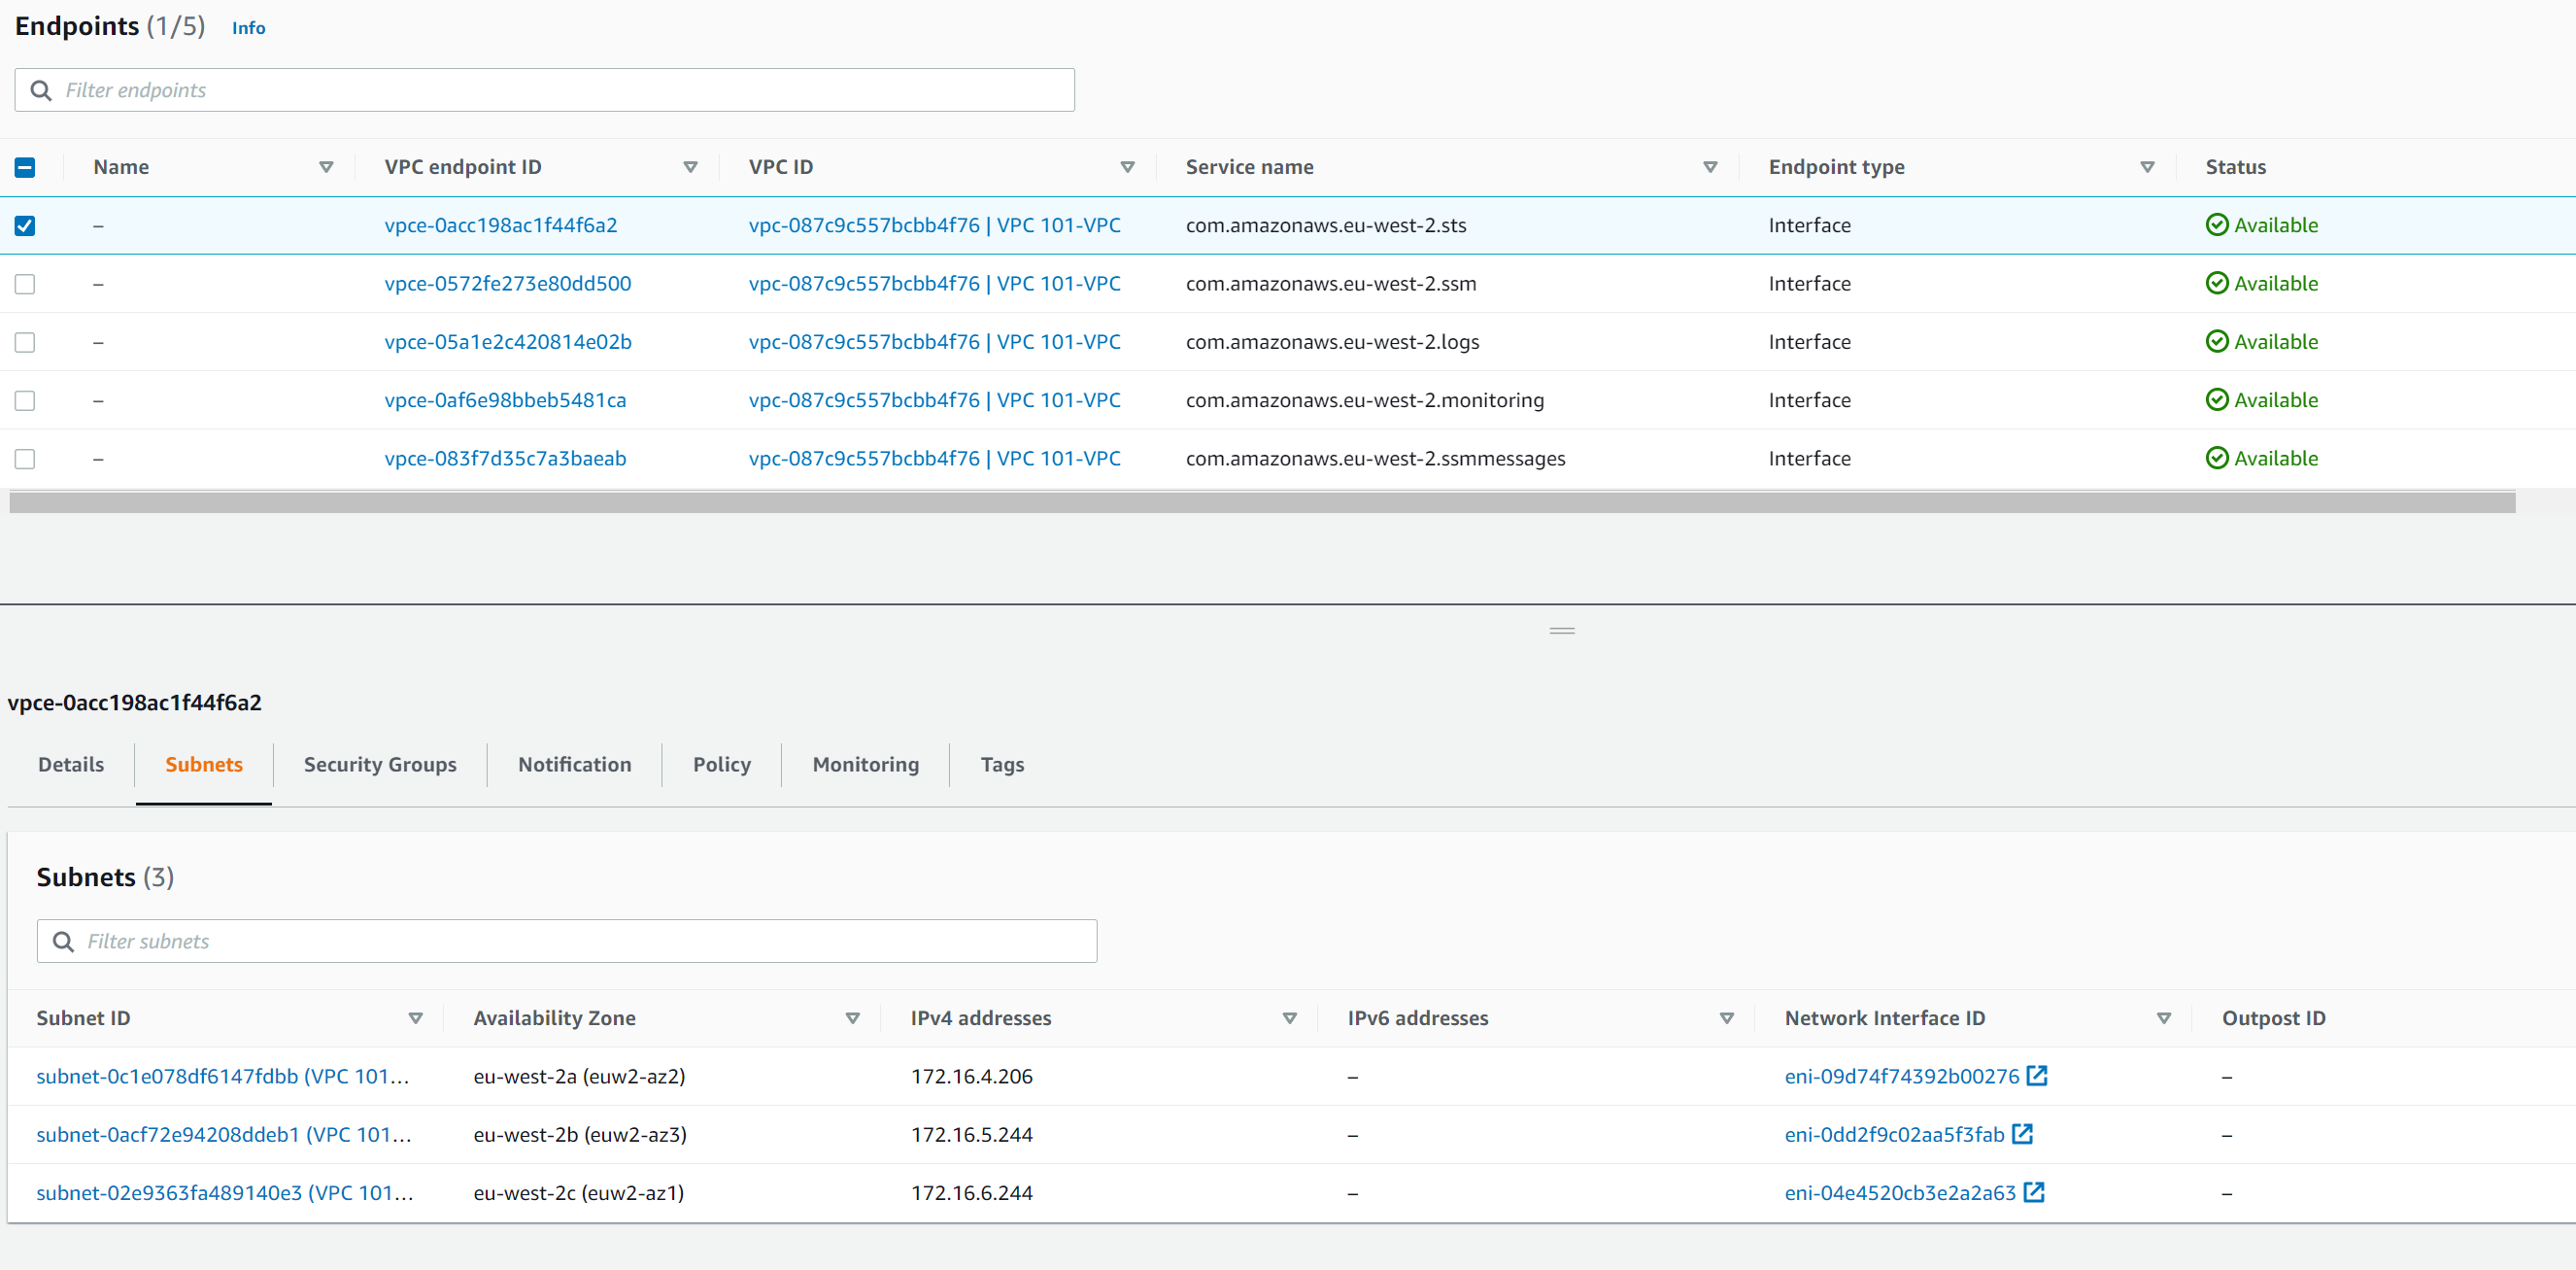Open the Info link next to Endpoints
Screen dimensions: 2576x1270
(249, 28)
